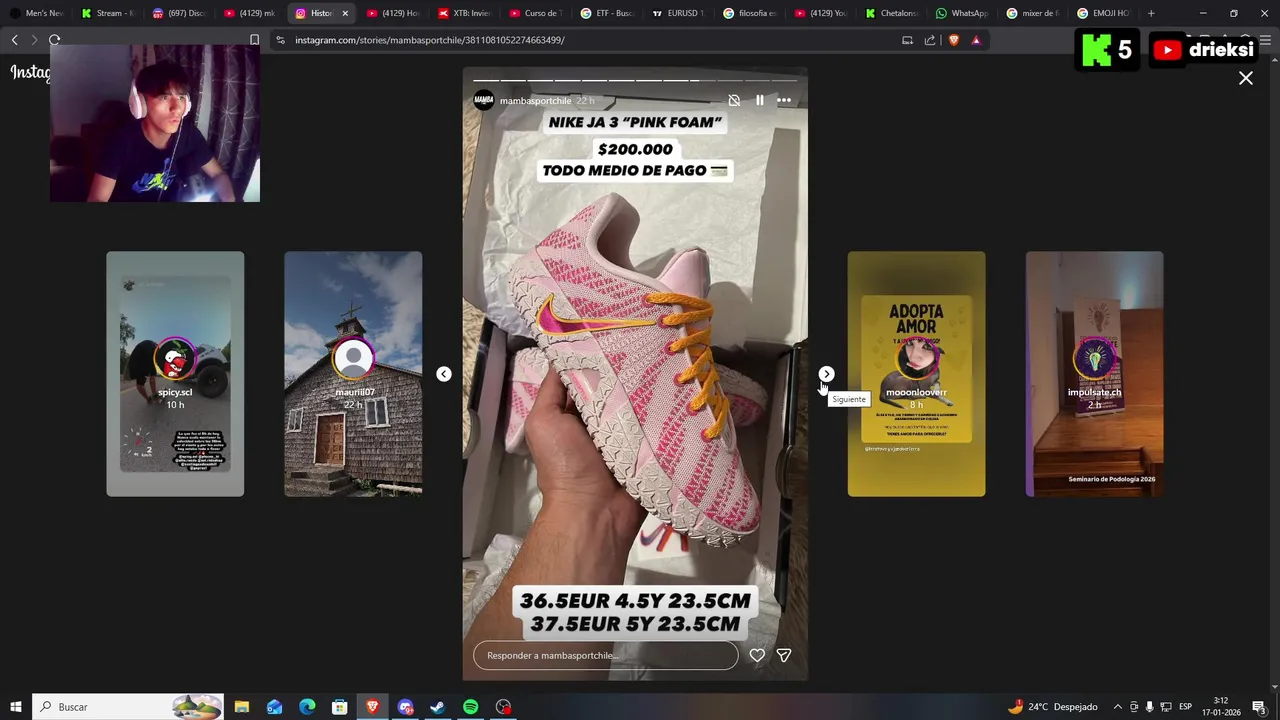Open a new browser tab with plus

(x=1151, y=13)
